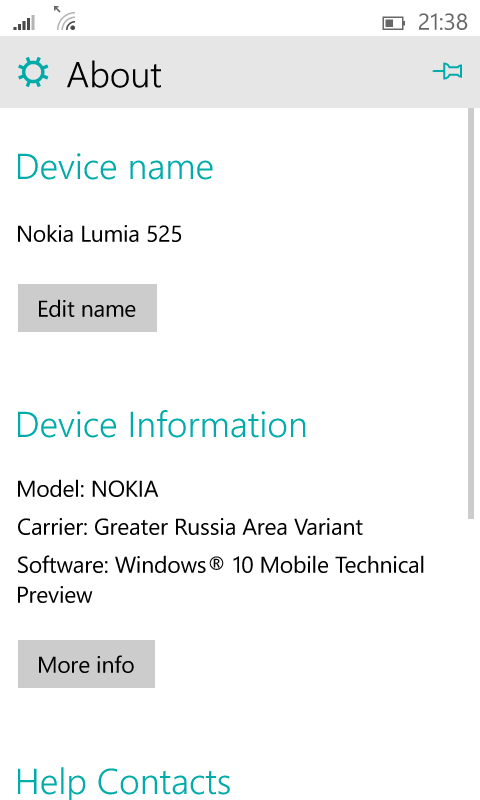This screenshot has height=800, width=480.
Task: Tap the word Preview in software text
Action: click(55, 595)
